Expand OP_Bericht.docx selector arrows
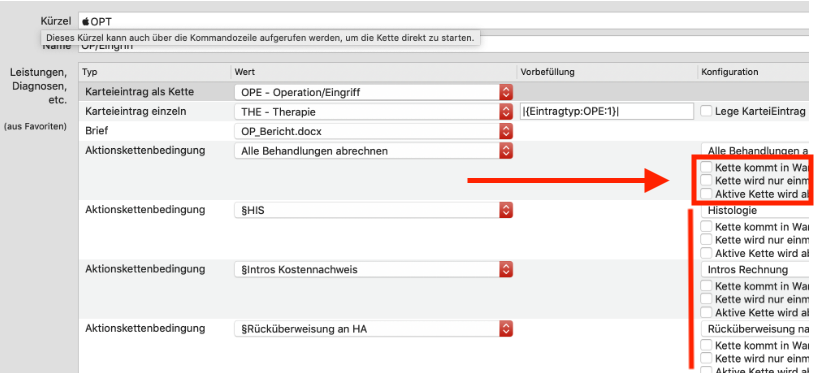814x373 pixels. [x=506, y=131]
